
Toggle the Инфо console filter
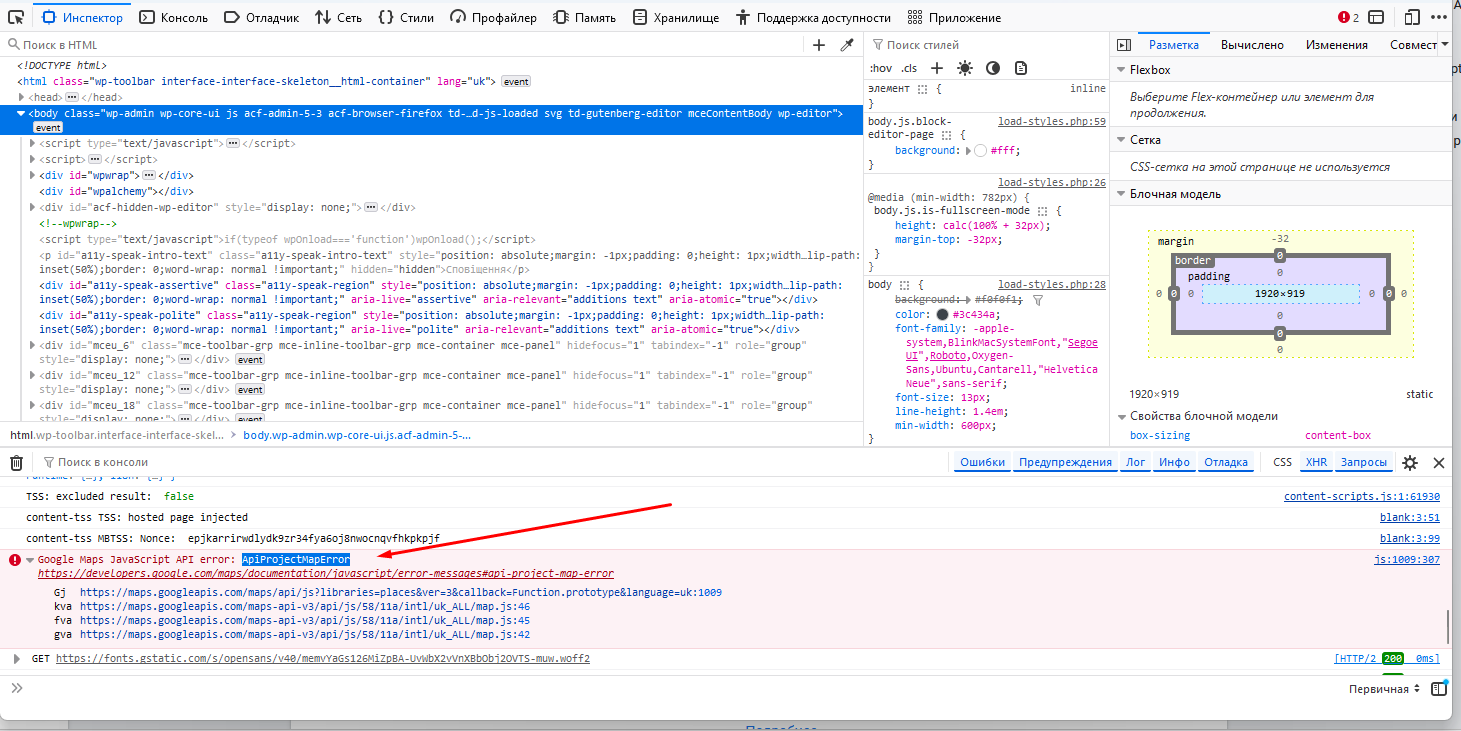pos(1175,462)
